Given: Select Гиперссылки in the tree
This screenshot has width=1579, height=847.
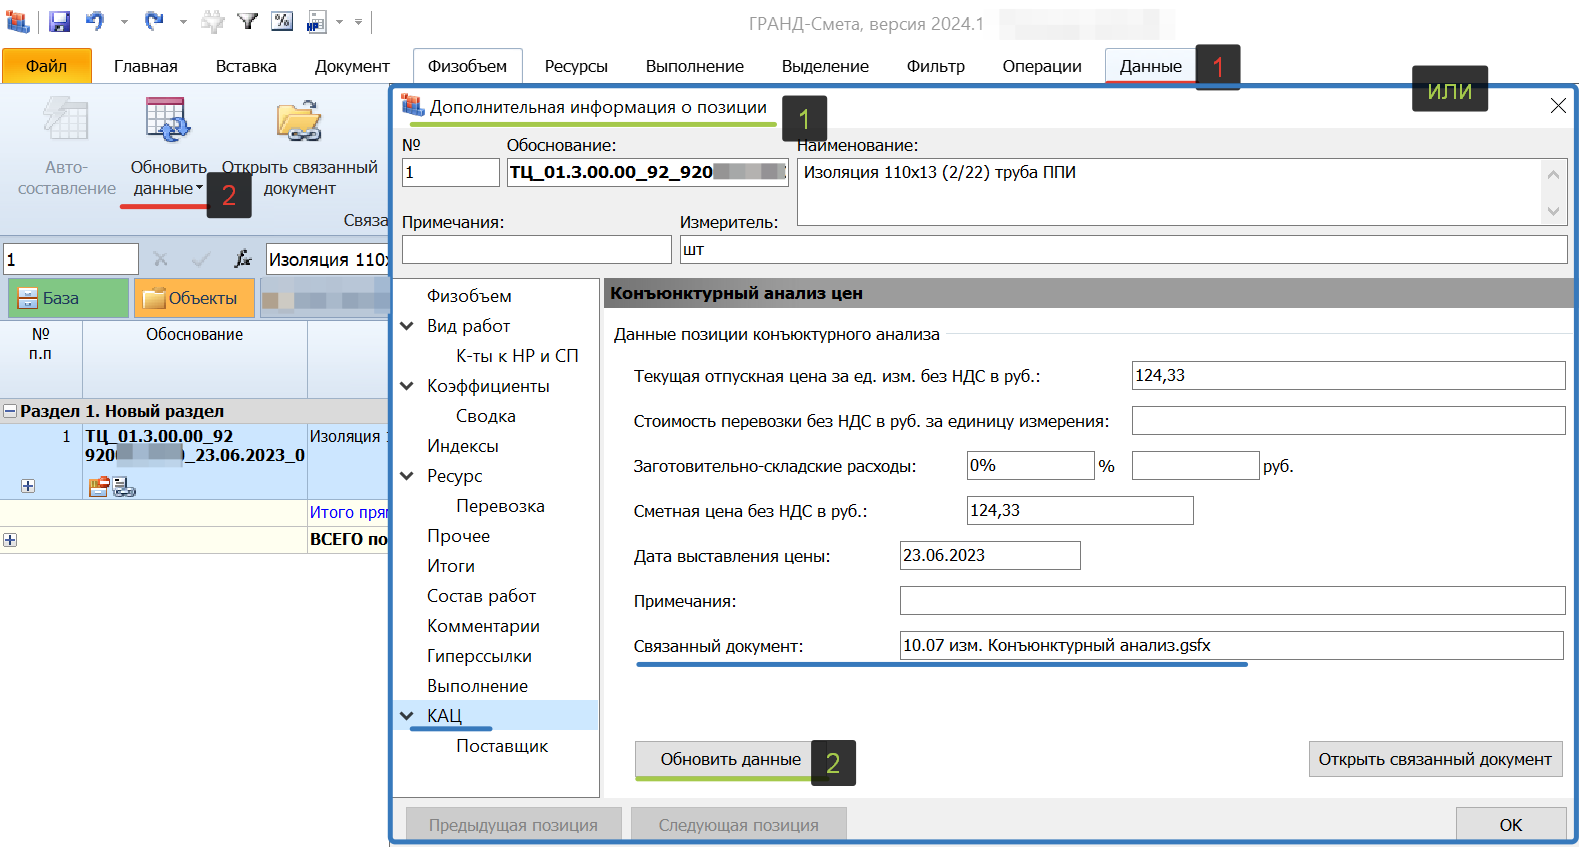Looking at the screenshot, I should click(479, 656).
